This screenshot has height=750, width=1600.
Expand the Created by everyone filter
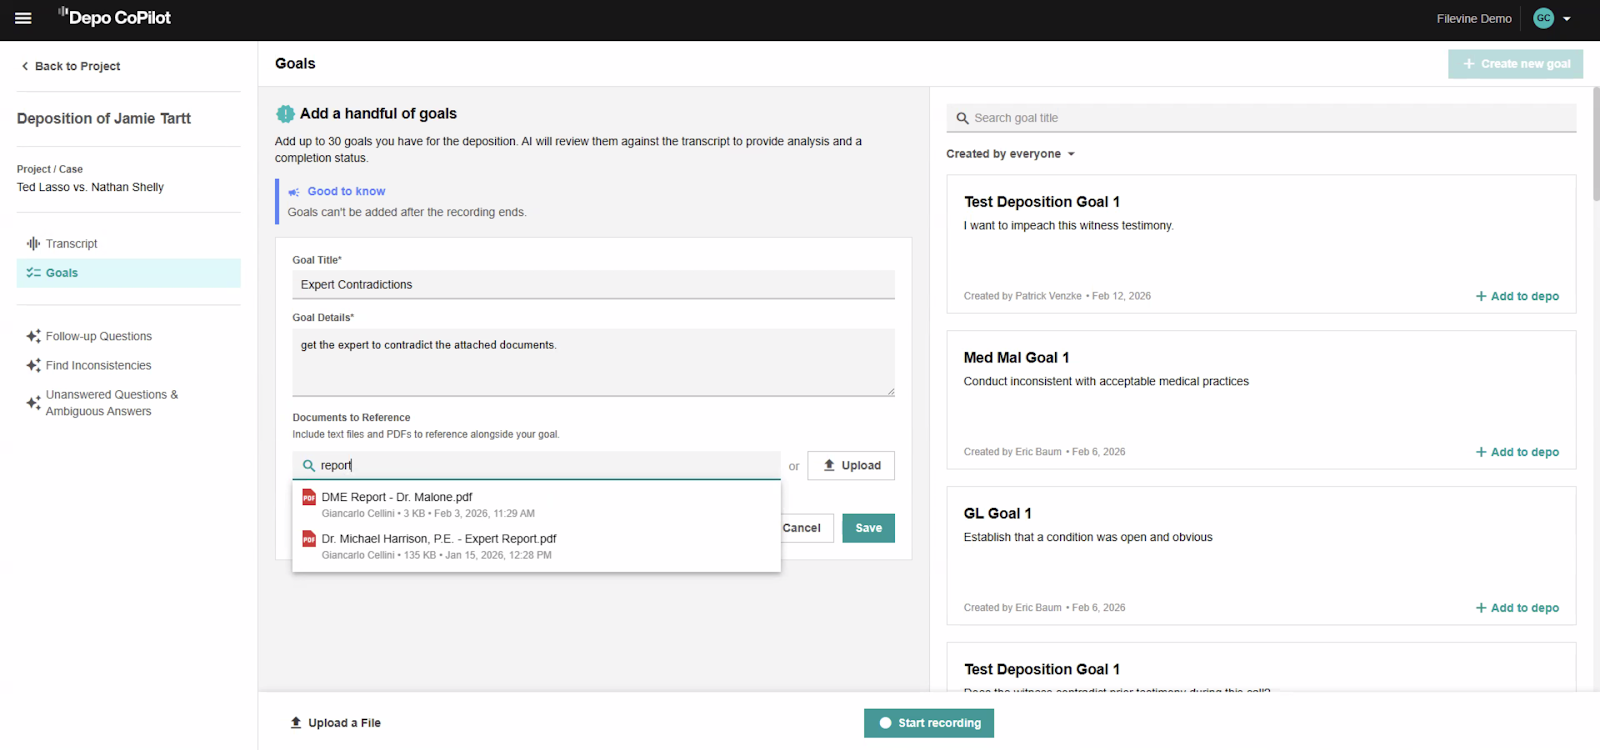click(1010, 154)
